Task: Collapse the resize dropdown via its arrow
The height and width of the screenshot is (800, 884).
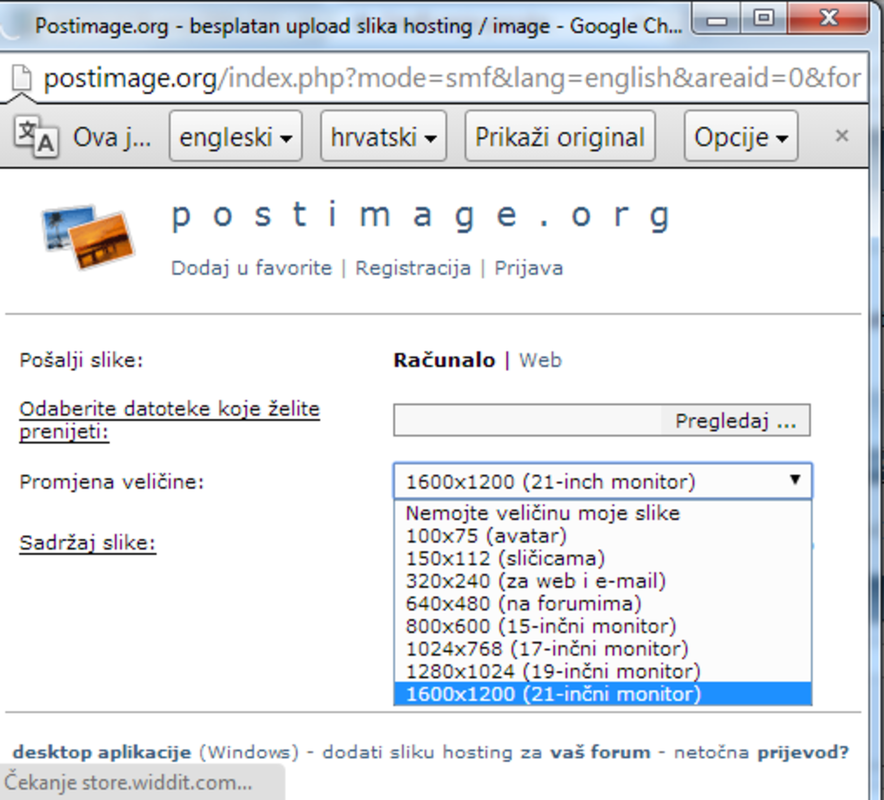Action: 795,480
